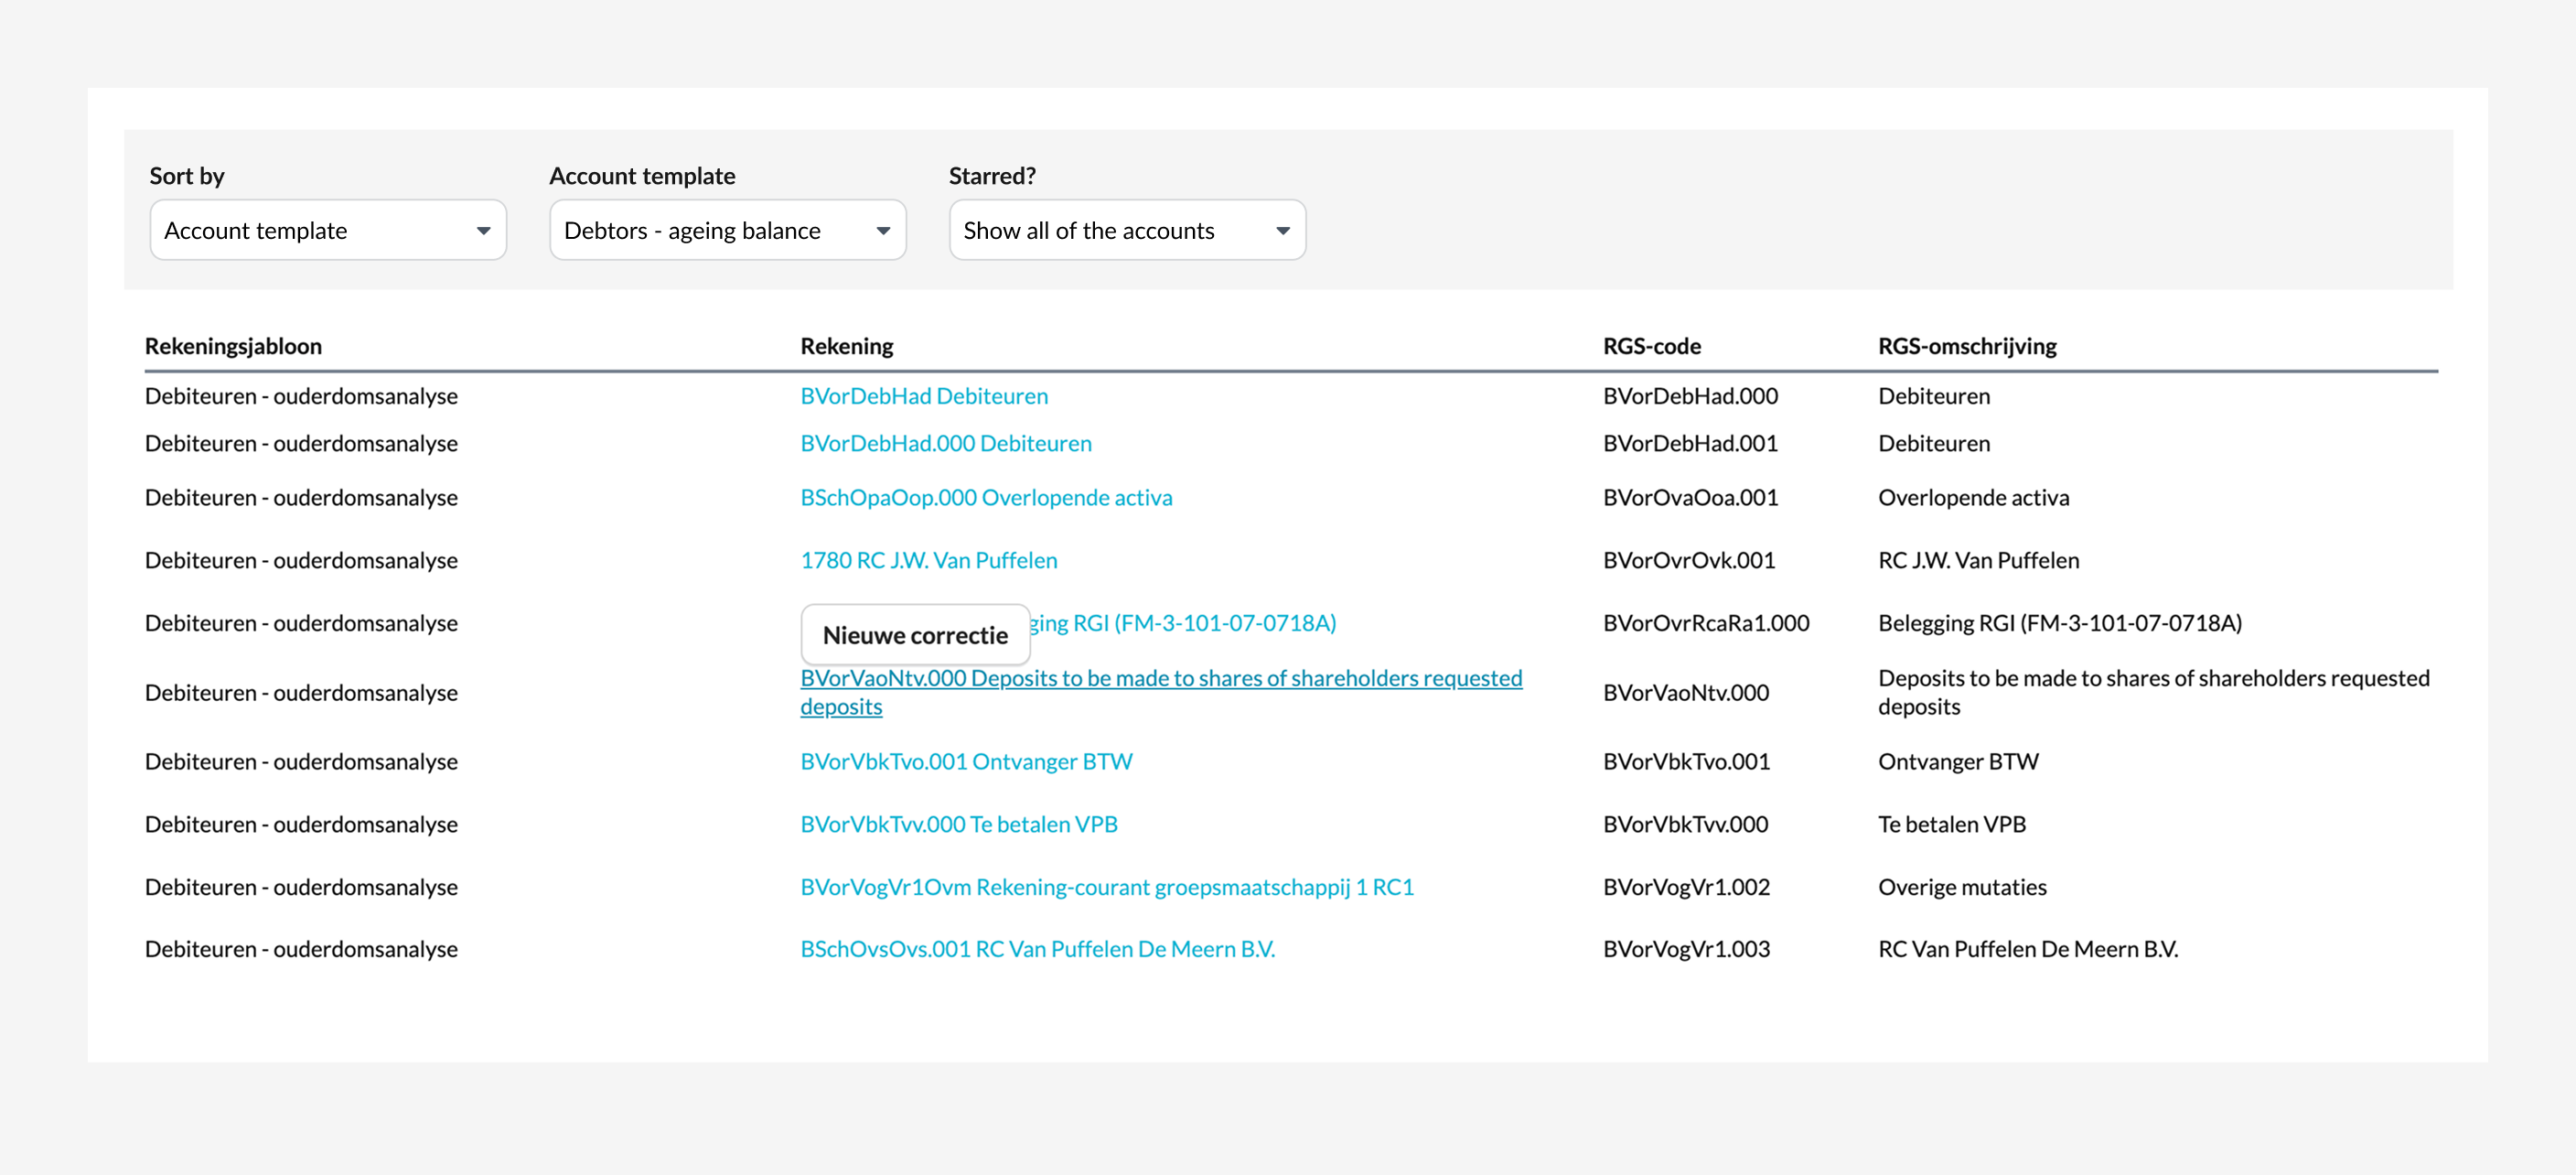This screenshot has height=1175, width=2576.
Task: Open BVorDebHad Debiteuren account link
Action: pyautogui.click(x=923, y=396)
